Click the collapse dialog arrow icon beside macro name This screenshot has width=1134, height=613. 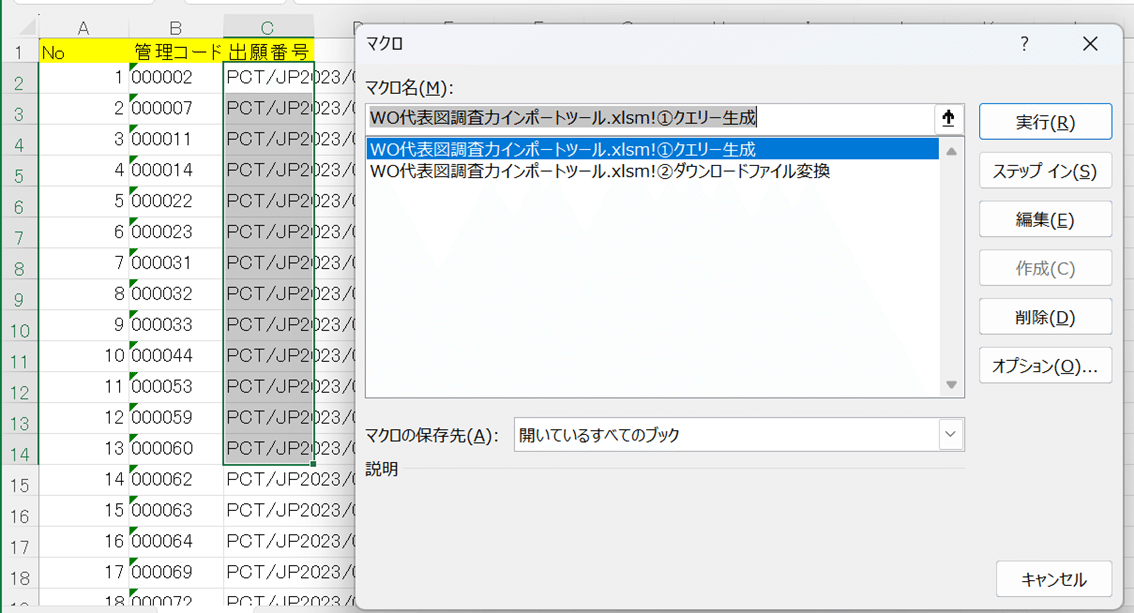click(948, 119)
